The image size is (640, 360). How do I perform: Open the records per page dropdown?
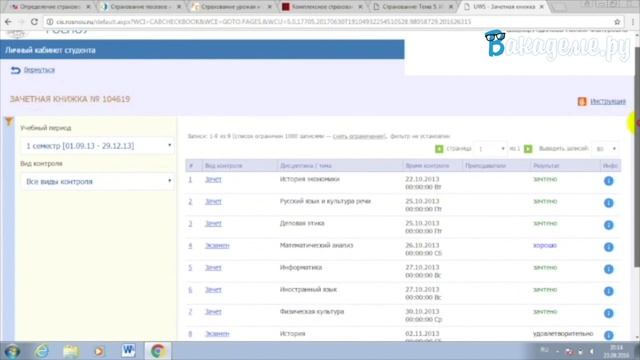606,149
